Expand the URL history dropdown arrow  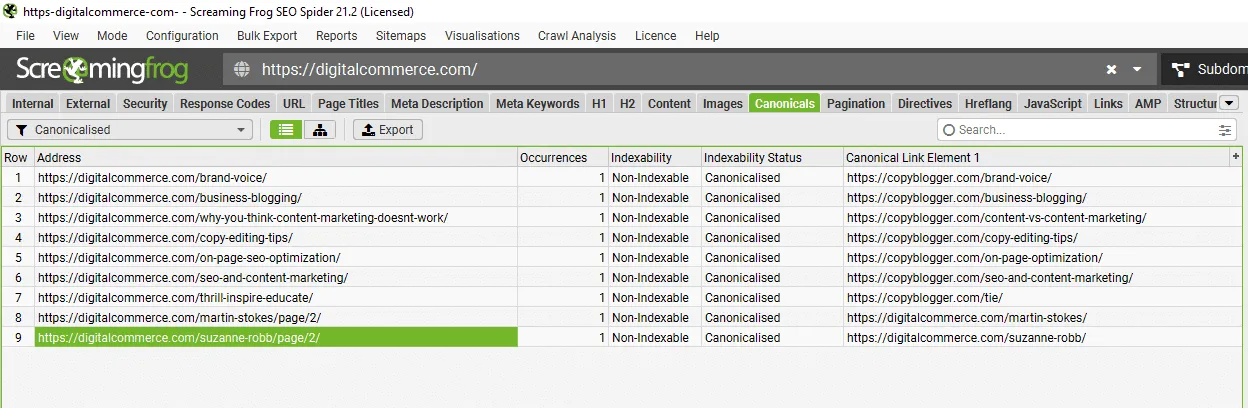tap(1137, 70)
